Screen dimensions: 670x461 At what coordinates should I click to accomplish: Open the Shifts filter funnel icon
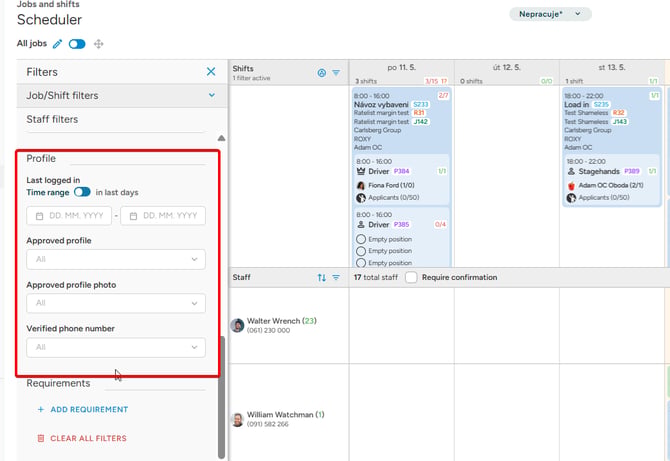336,73
